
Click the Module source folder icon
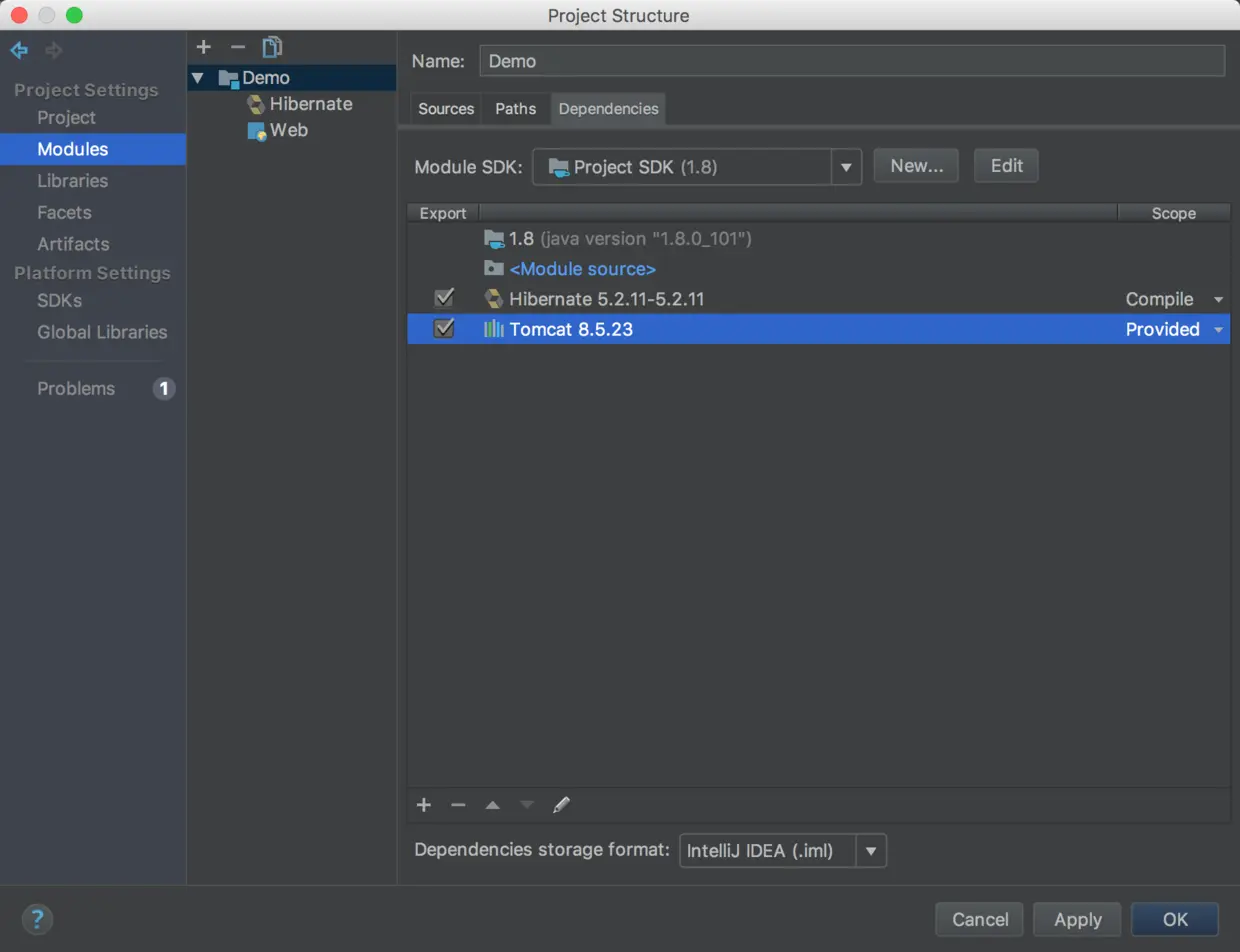494,269
